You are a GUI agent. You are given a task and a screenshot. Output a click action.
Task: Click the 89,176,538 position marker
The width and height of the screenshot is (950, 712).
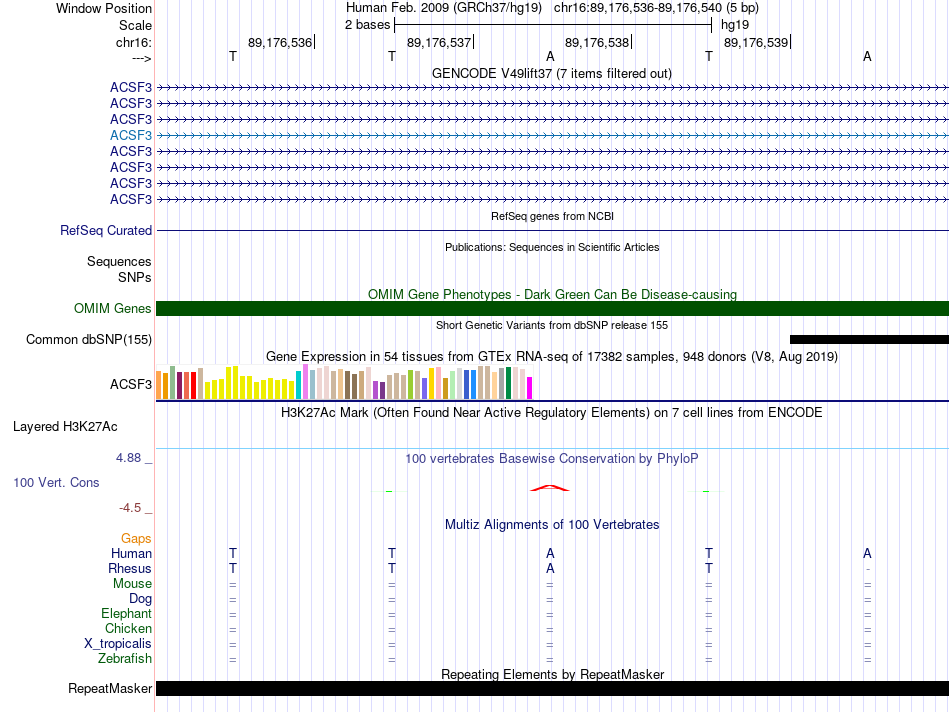point(597,42)
